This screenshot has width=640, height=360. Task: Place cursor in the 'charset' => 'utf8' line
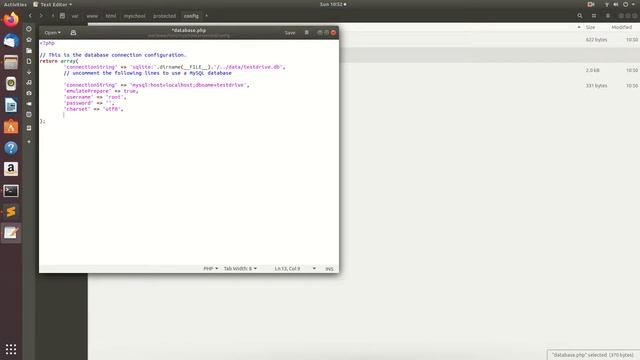(93, 109)
